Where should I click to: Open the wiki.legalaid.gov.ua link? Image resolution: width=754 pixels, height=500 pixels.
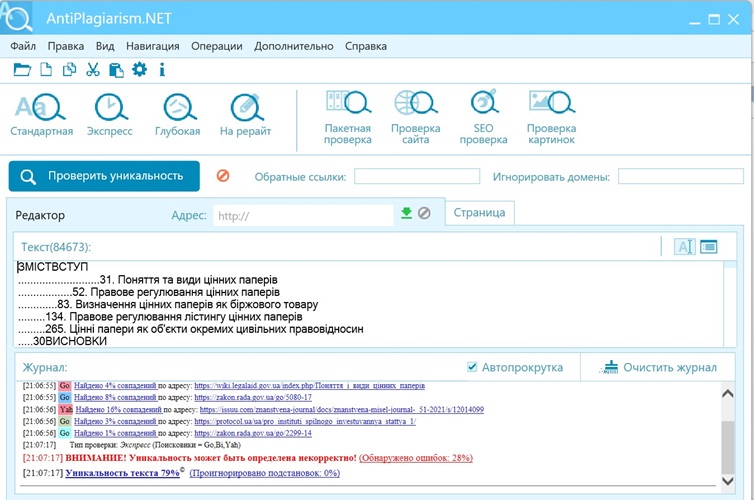[310, 386]
